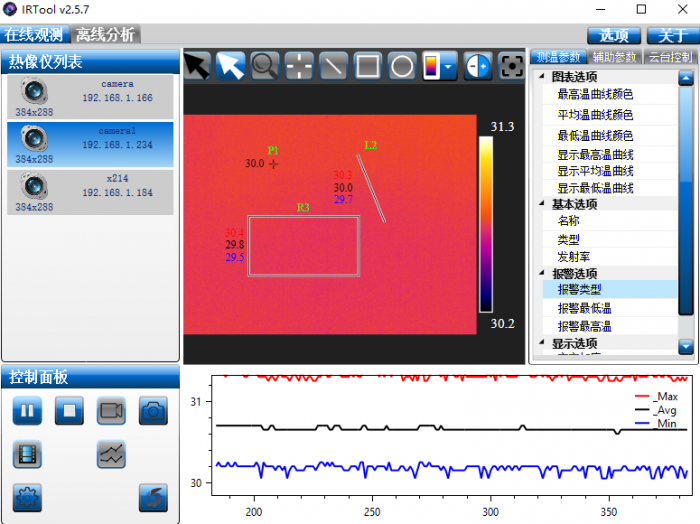Open the temperature curve chart icon

coord(111,454)
